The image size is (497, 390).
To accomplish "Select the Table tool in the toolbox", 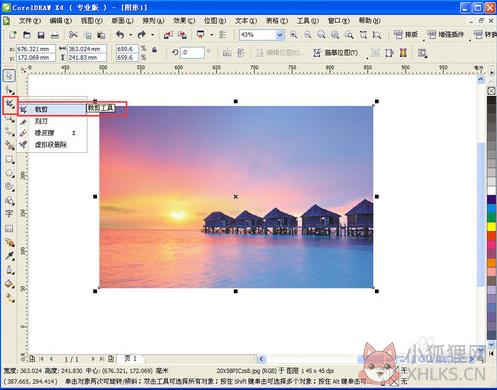I will [9, 228].
